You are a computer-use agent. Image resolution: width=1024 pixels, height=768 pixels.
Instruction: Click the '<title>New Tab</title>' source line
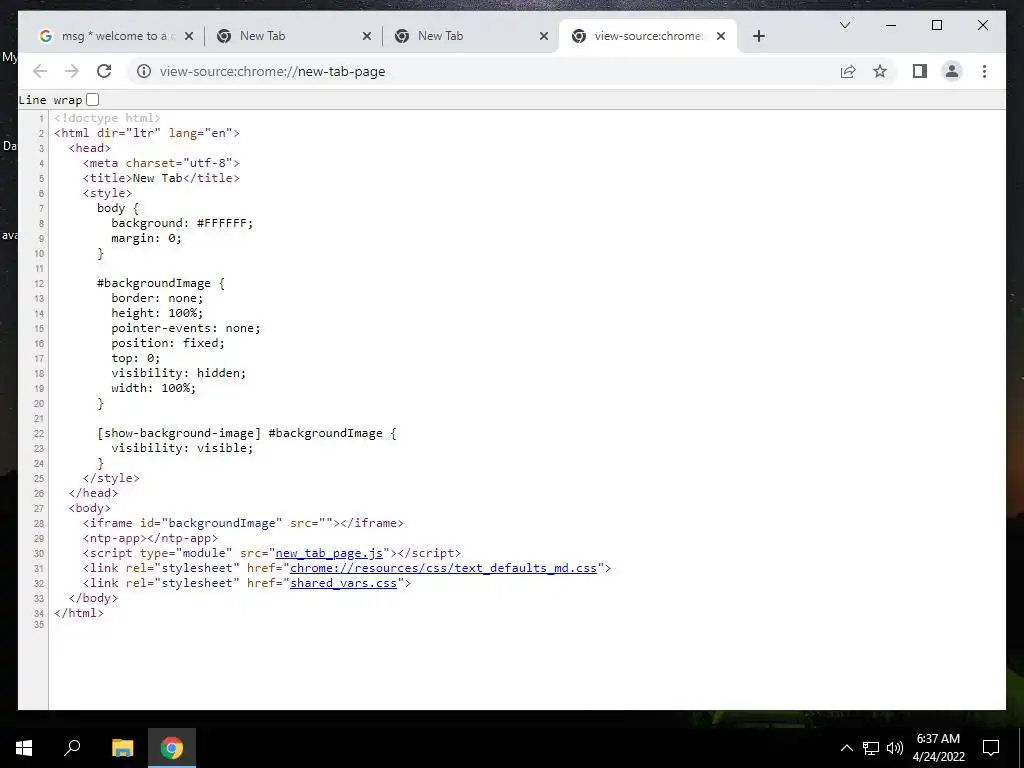point(161,178)
